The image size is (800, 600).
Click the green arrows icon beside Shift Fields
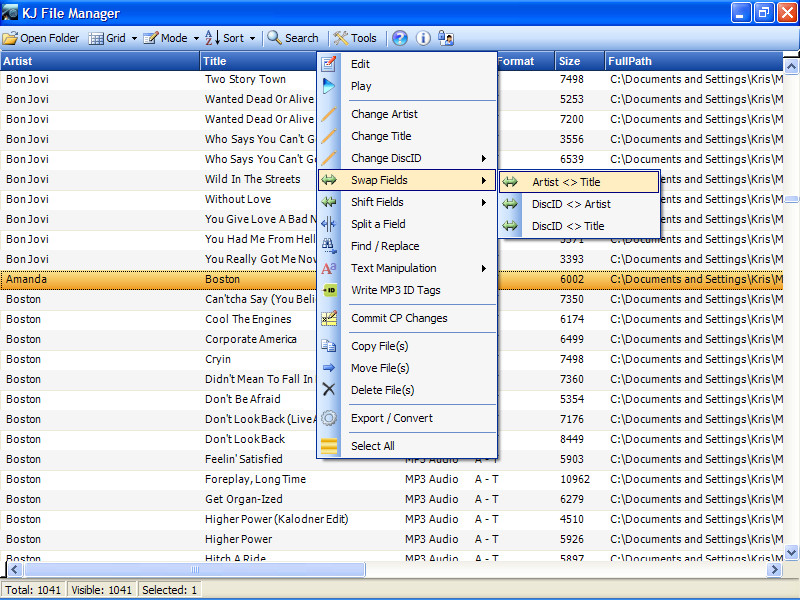[x=329, y=202]
